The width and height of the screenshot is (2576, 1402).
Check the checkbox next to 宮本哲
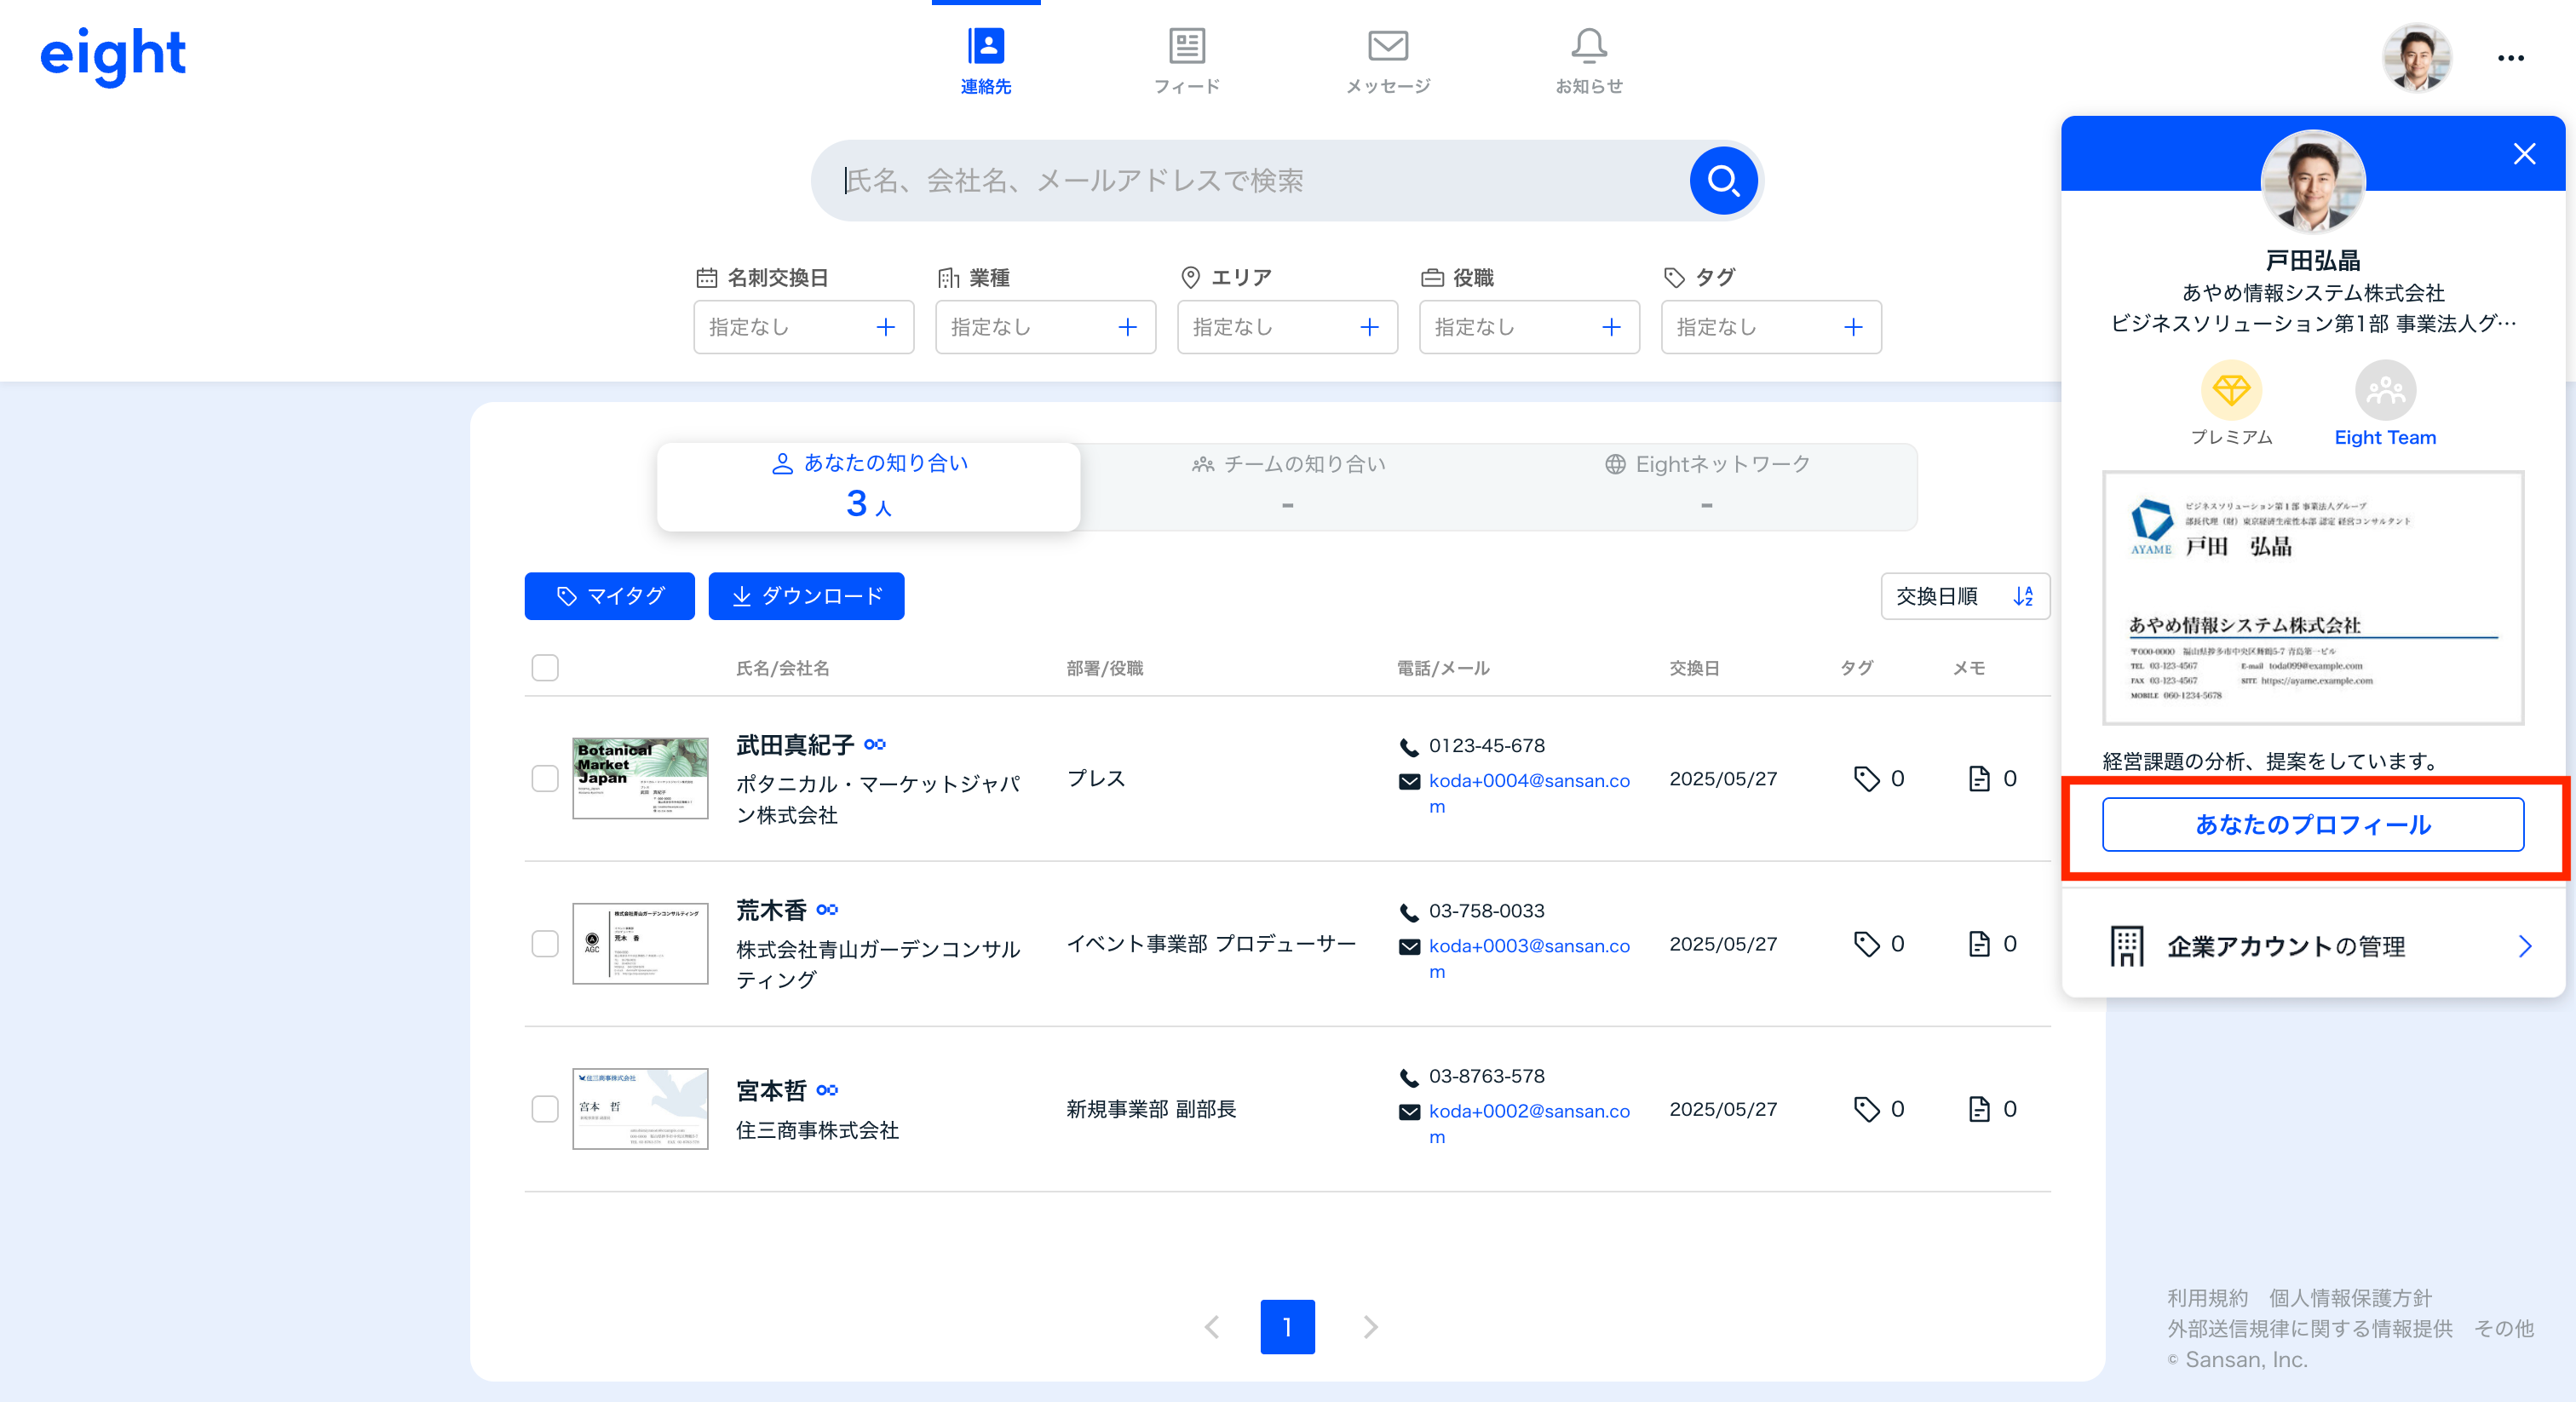click(545, 1108)
